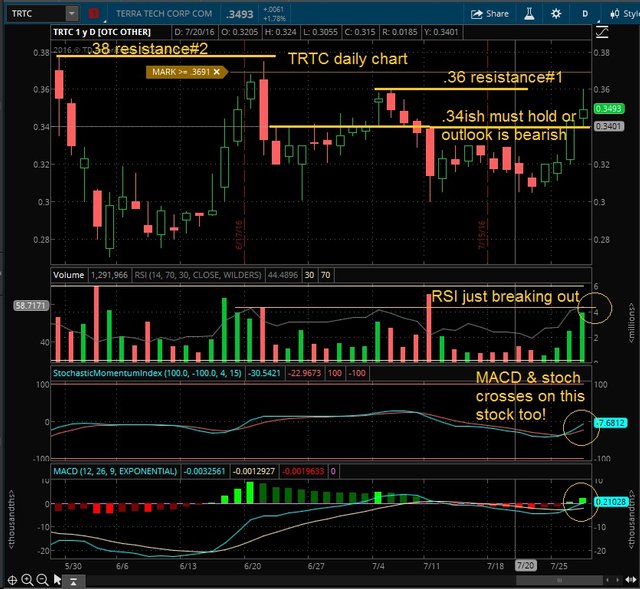The height and width of the screenshot is (589, 640).
Task: Click the Share button
Action: point(489,14)
